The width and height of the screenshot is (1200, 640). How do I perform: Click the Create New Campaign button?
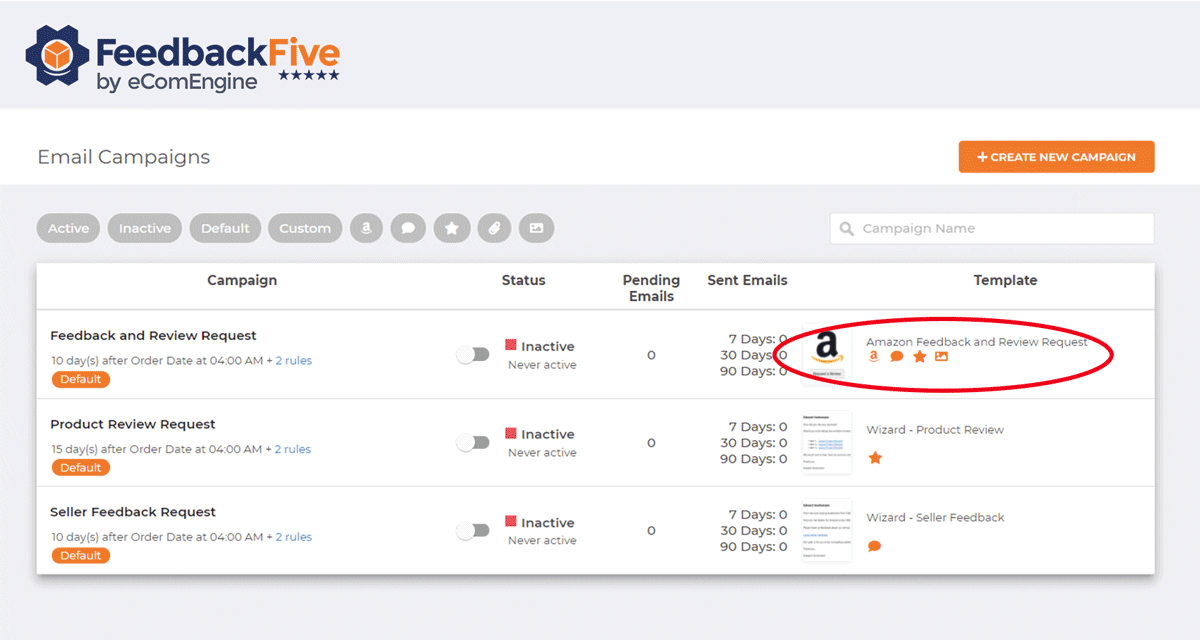pos(1056,157)
